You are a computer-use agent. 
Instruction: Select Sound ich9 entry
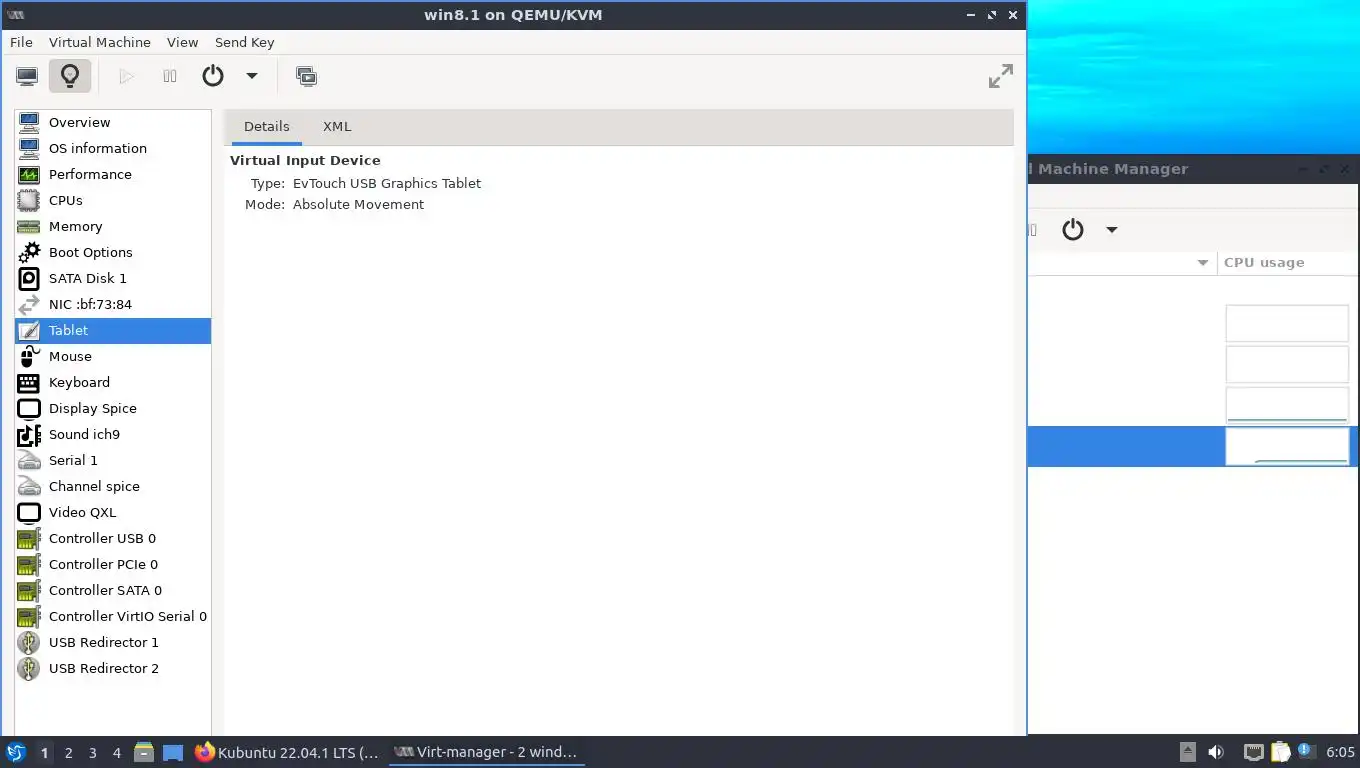click(x=113, y=434)
